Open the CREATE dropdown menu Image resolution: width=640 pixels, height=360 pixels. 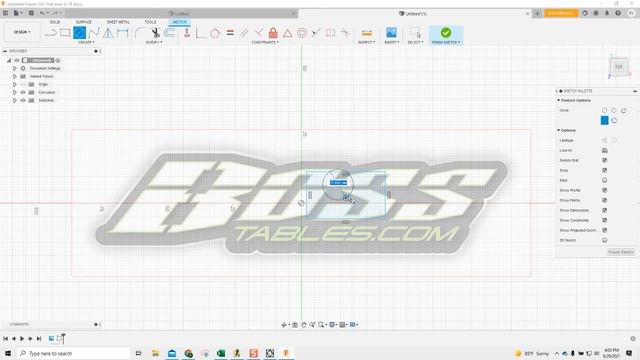point(86,42)
